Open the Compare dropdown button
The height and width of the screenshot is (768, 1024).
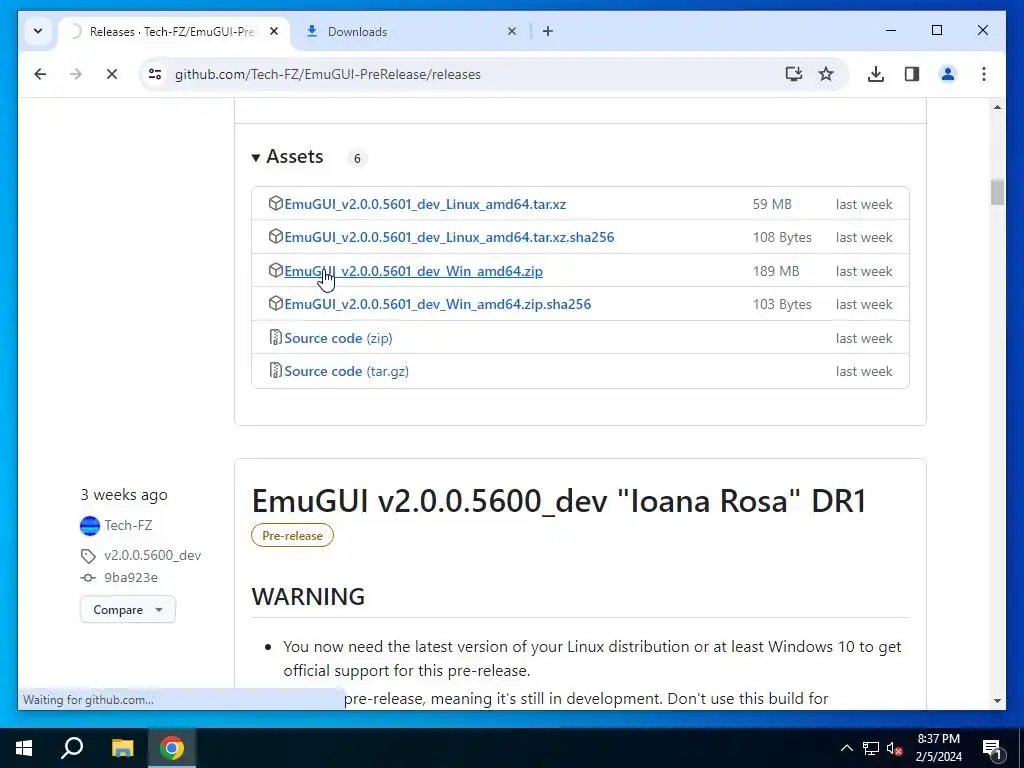tap(127, 609)
